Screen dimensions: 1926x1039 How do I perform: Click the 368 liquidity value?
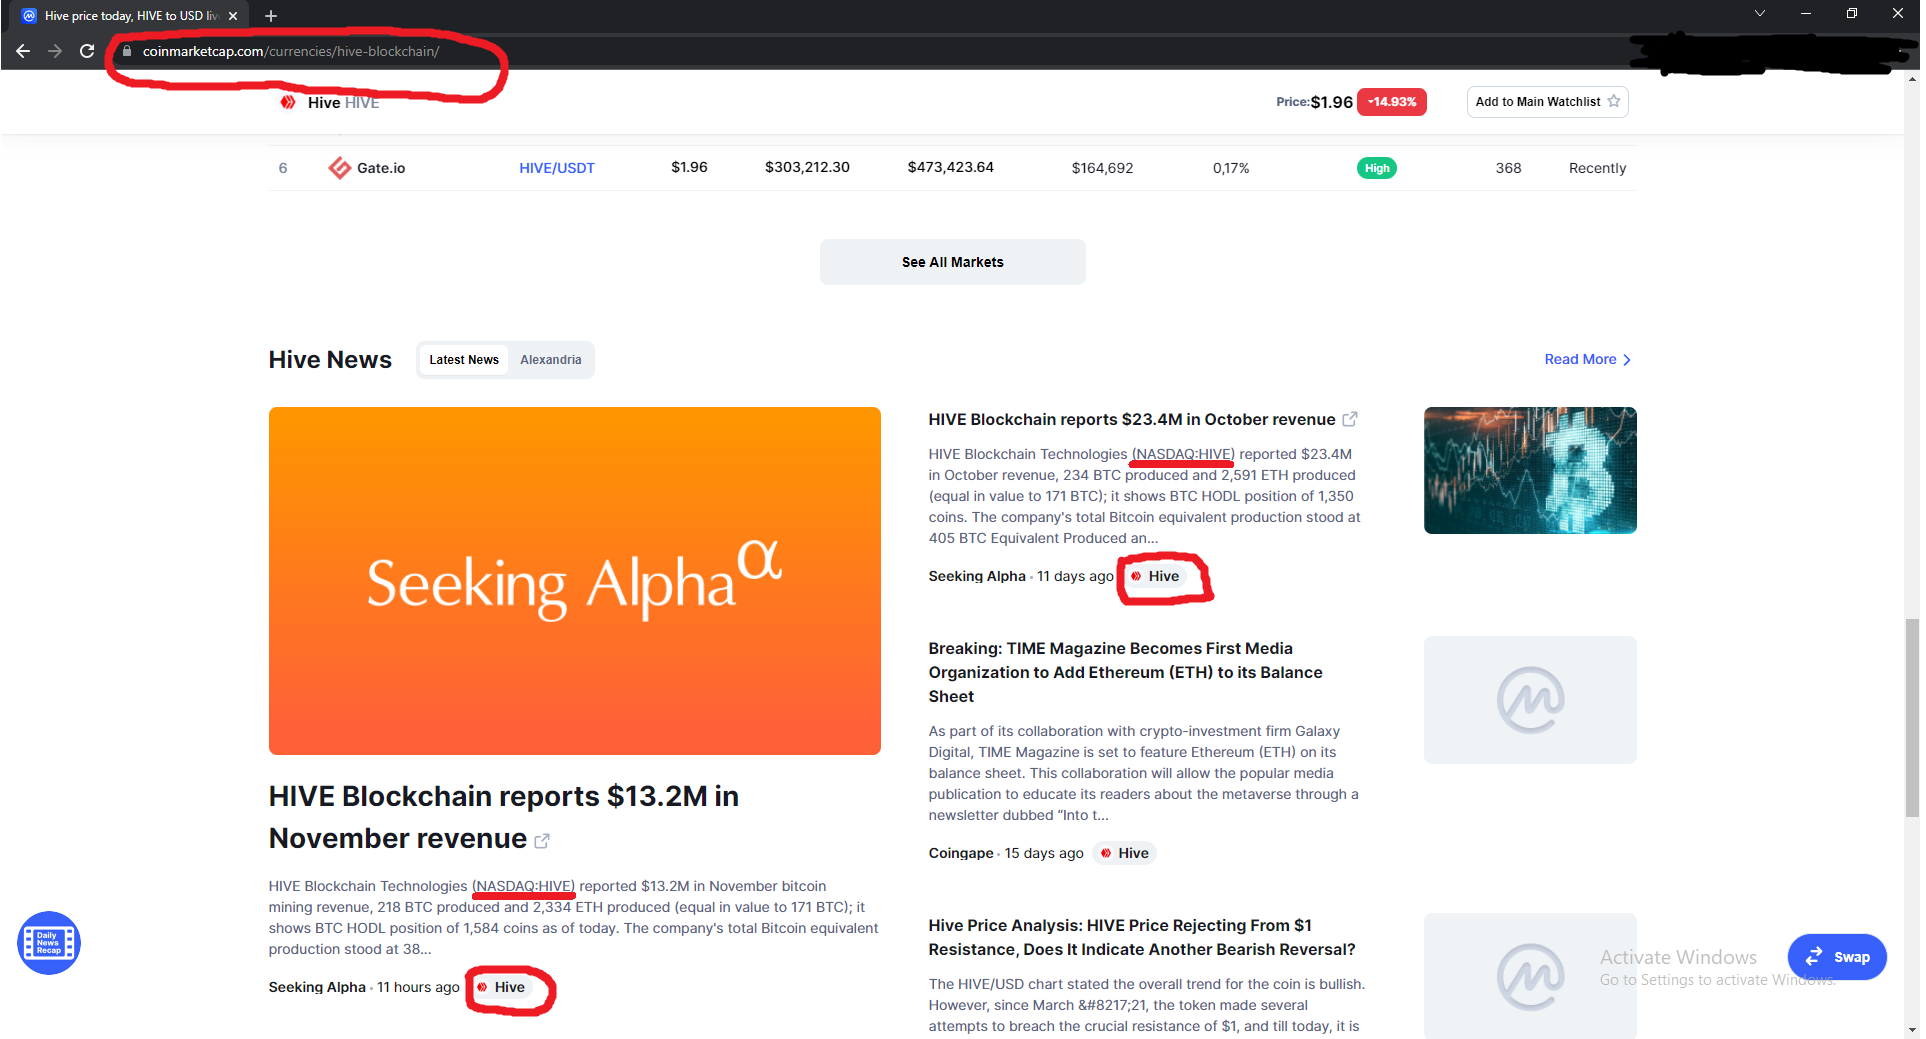1508,168
